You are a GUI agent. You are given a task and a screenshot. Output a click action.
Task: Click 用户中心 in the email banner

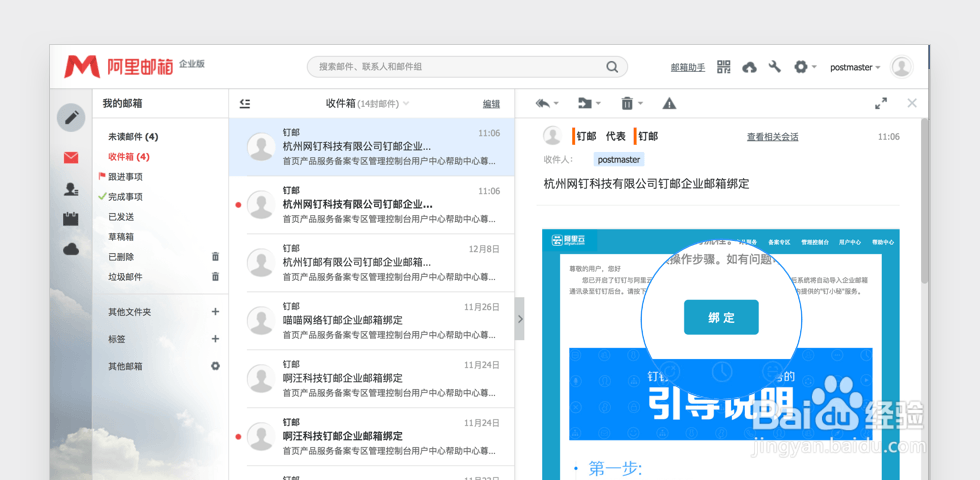tap(850, 242)
